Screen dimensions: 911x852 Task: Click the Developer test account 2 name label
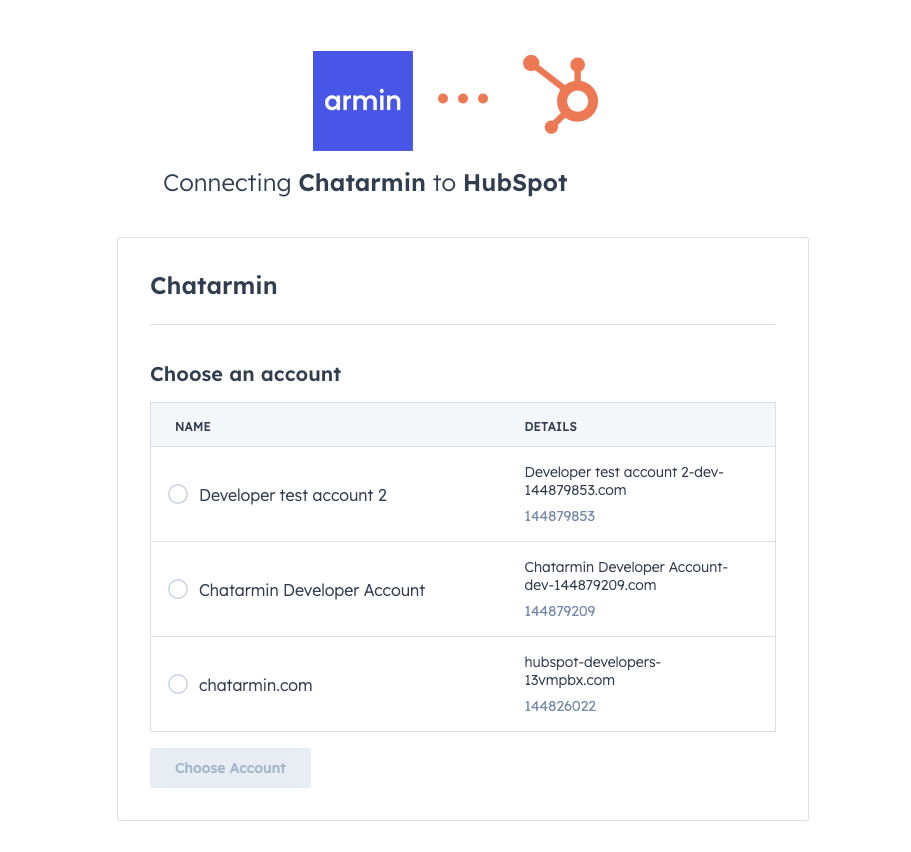coord(293,495)
